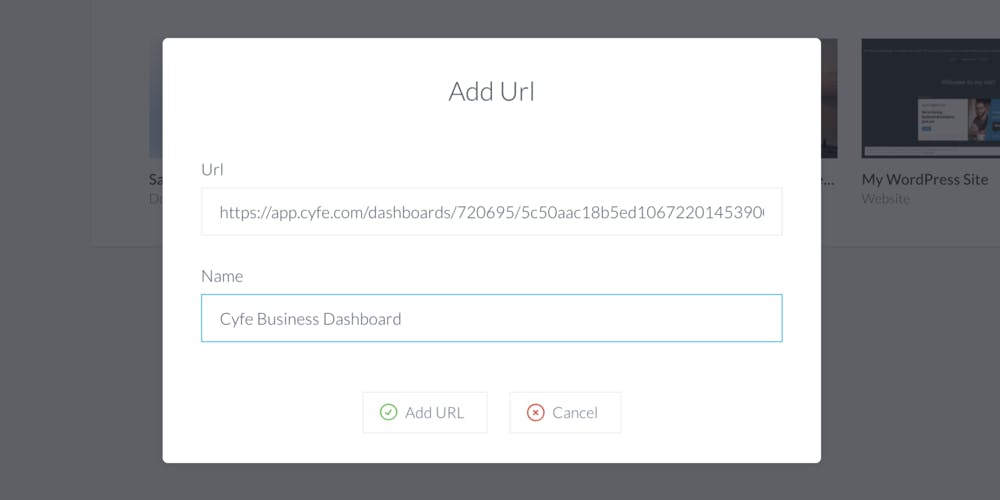This screenshot has height=500, width=1000.
Task: Click the truncated 'De' subtitle left of dialog
Action: point(156,199)
